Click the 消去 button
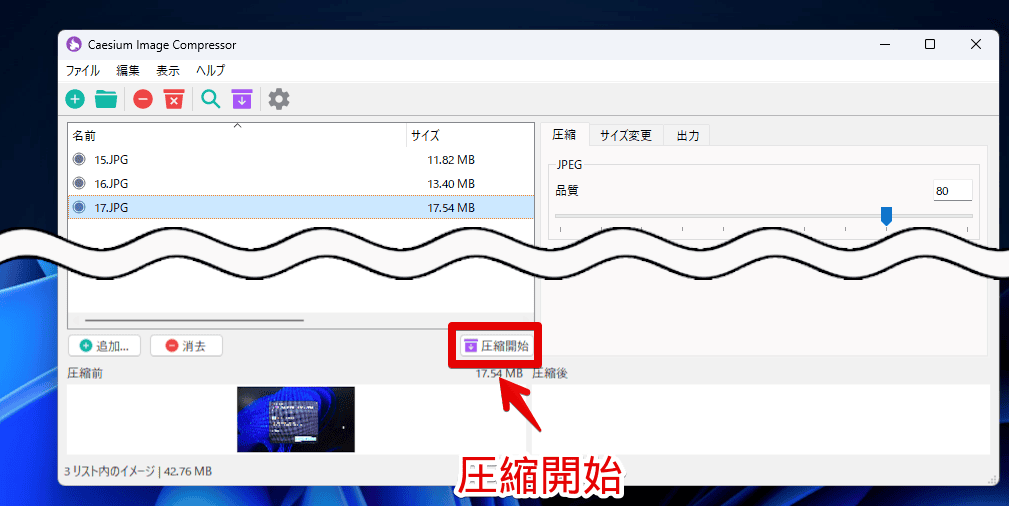The image size is (1009, 508). 186,346
